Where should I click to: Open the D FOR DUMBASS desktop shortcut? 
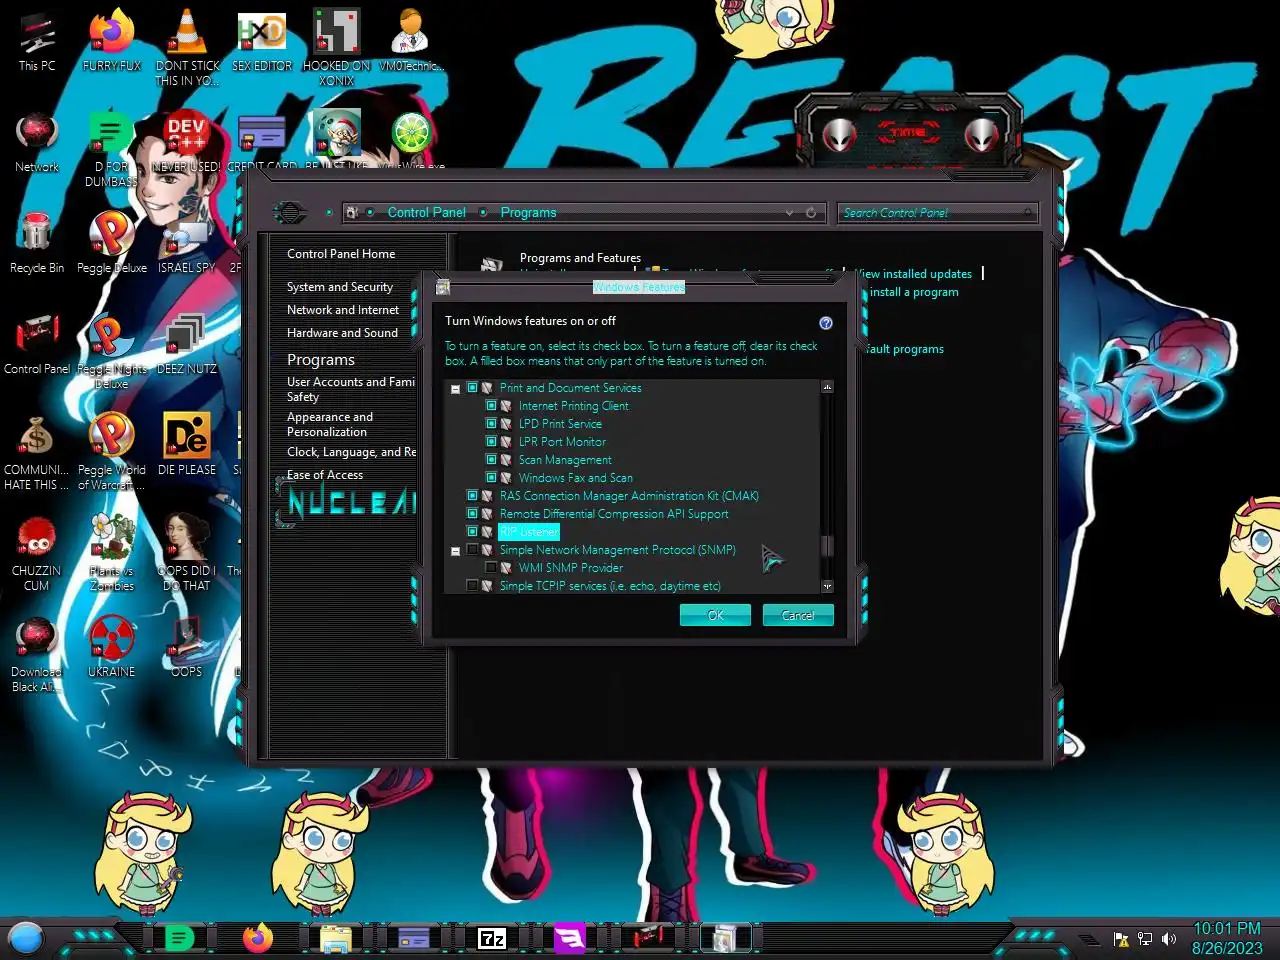coord(112,149)
